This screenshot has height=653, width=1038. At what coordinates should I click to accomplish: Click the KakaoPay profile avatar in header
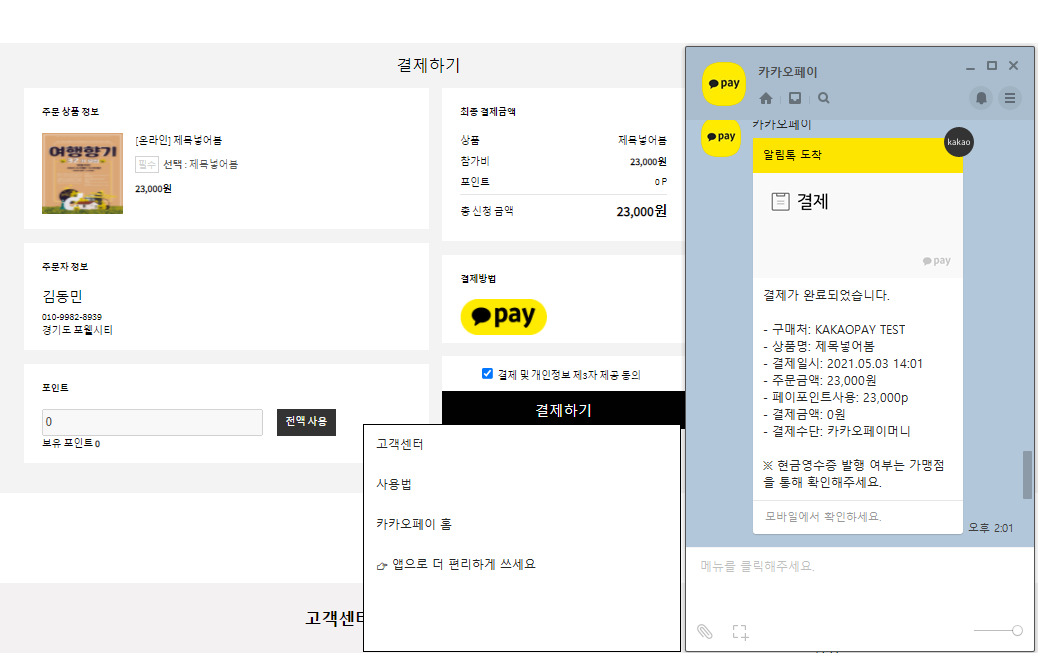coord(724,84)
